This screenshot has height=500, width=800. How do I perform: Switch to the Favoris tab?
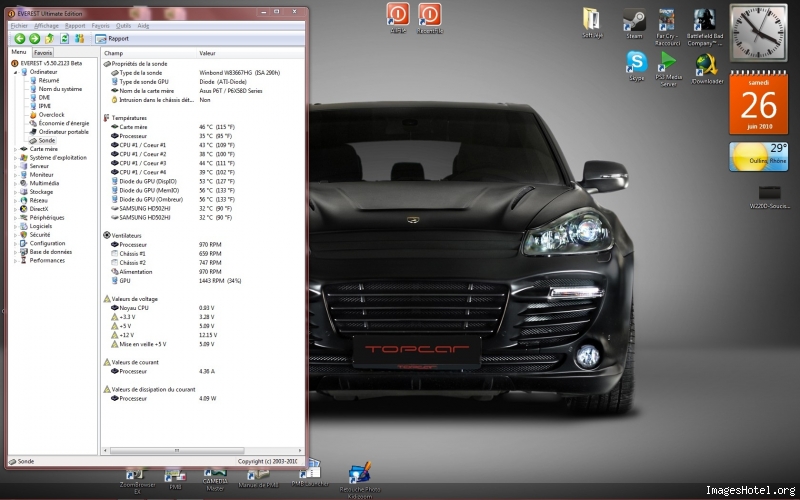[x=43, y=52]
